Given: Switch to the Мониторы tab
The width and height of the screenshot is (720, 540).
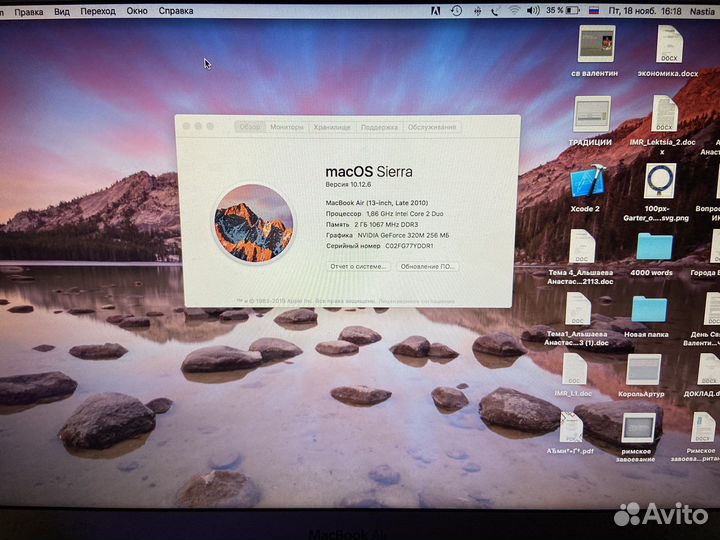Looking at the screenshot, I should pos(287,127).
